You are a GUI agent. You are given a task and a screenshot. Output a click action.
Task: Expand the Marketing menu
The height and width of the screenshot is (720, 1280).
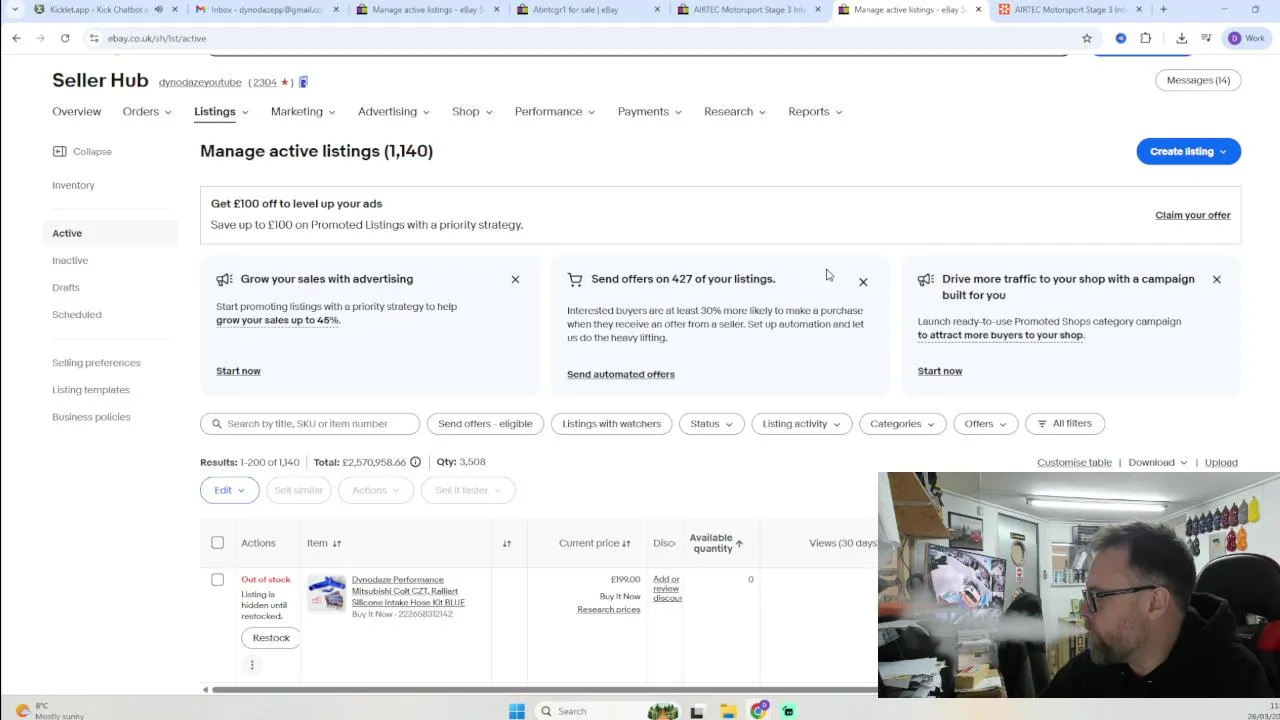(303, 112)
